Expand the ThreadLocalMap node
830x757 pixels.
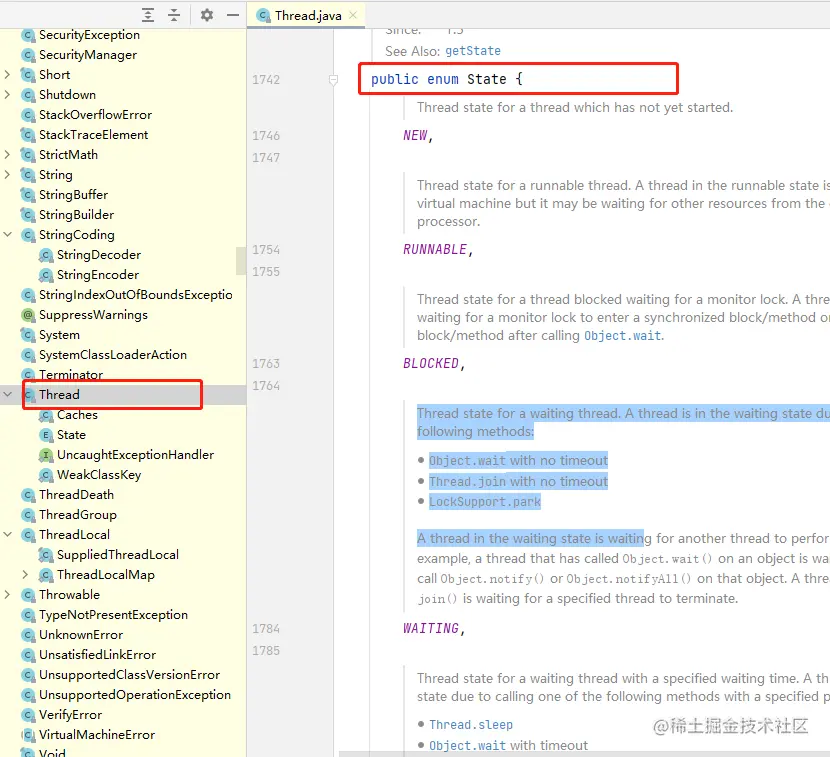point(25,575)
